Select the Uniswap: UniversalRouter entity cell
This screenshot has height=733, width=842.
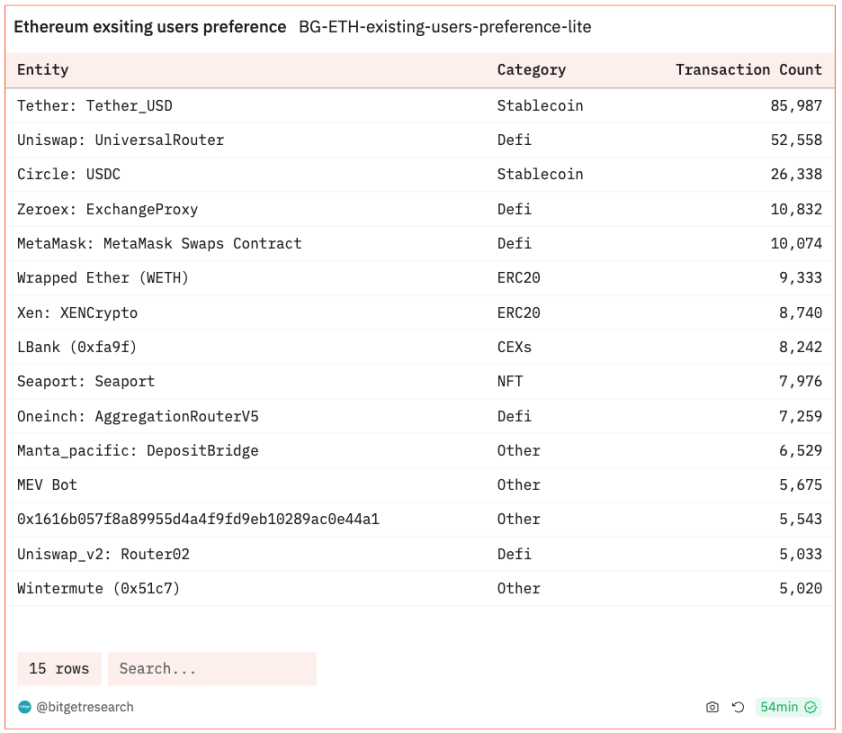(120, 140)
